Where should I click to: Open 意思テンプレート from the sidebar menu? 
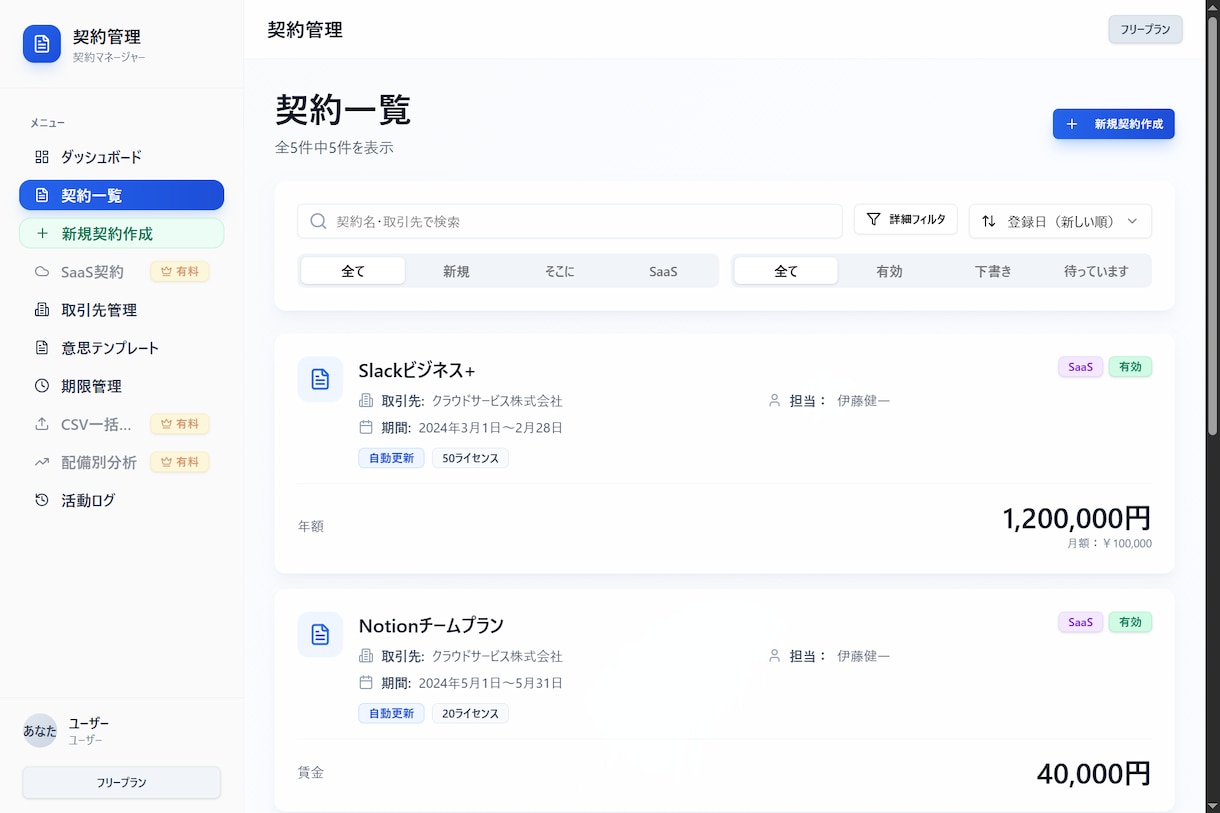[121, 348]
